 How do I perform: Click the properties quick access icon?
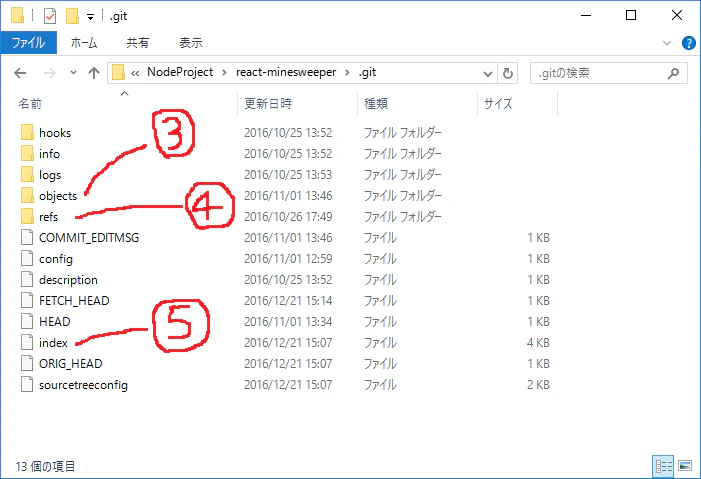50,17
